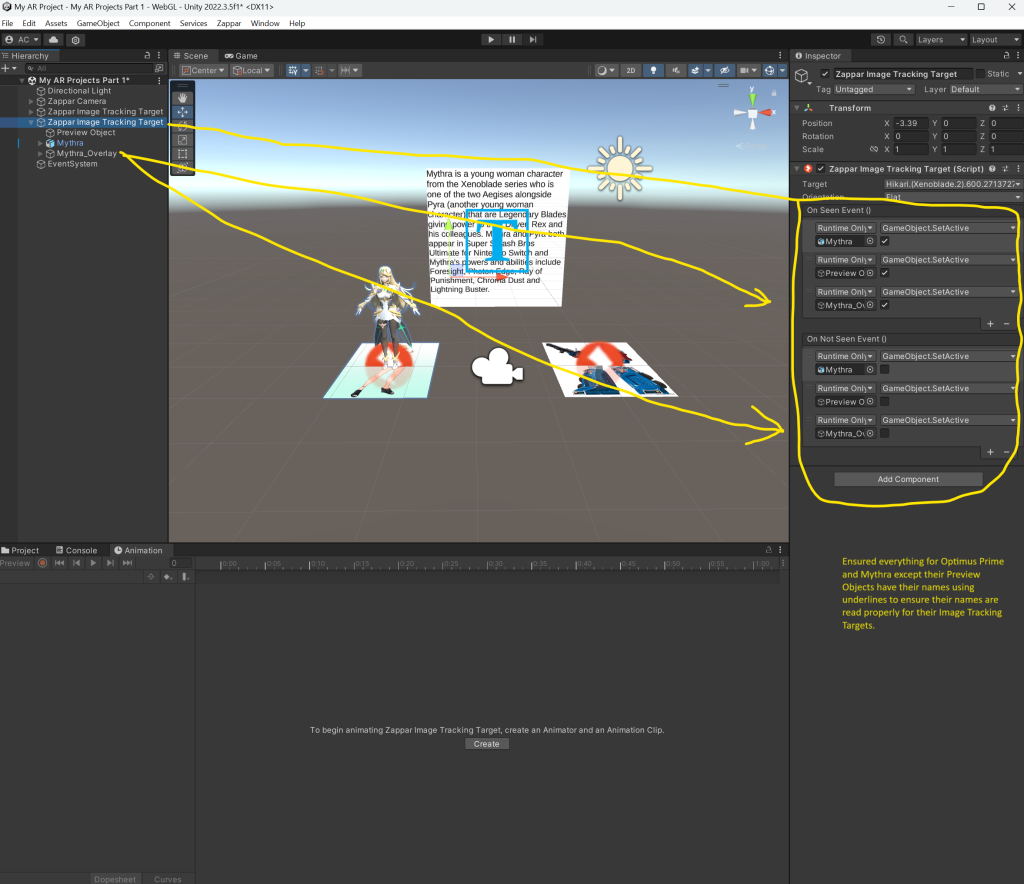The height and width of the screenshot is (884, 1024).
Task: Open the Layout dropdown in top bar
Action: (995, 39)
